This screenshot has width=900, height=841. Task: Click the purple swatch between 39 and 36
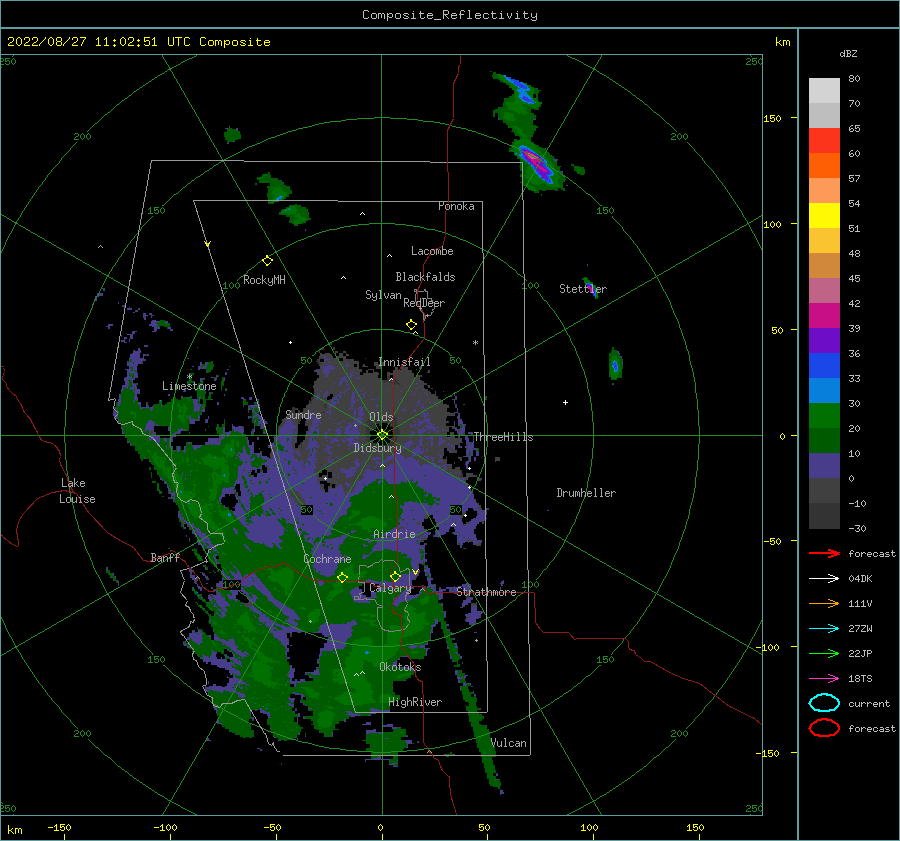[824, 340]
